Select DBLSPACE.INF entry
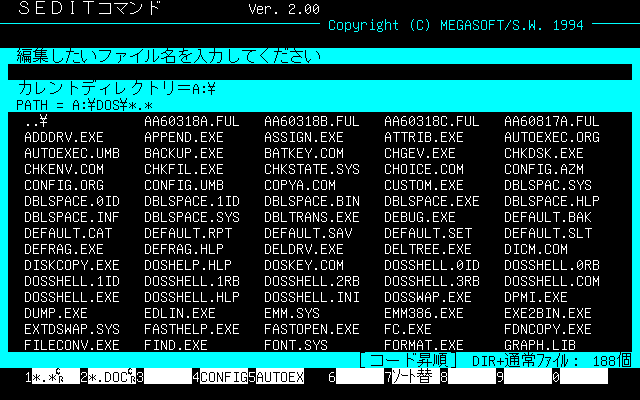640x400 pixels. (x=72, y=217)
